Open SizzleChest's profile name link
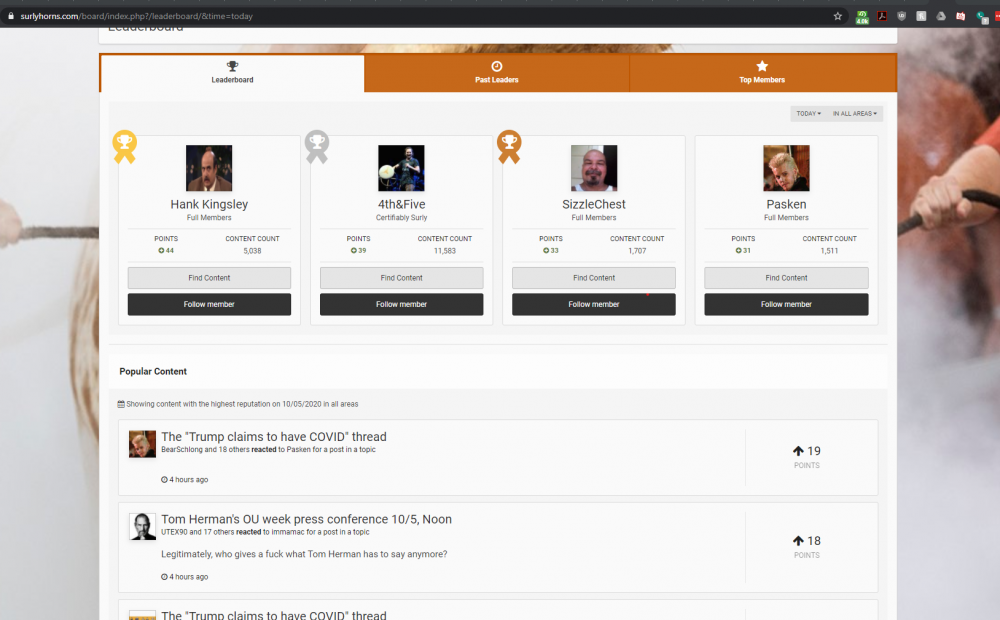The image size is (1000, 620). (x=593, y=204)
